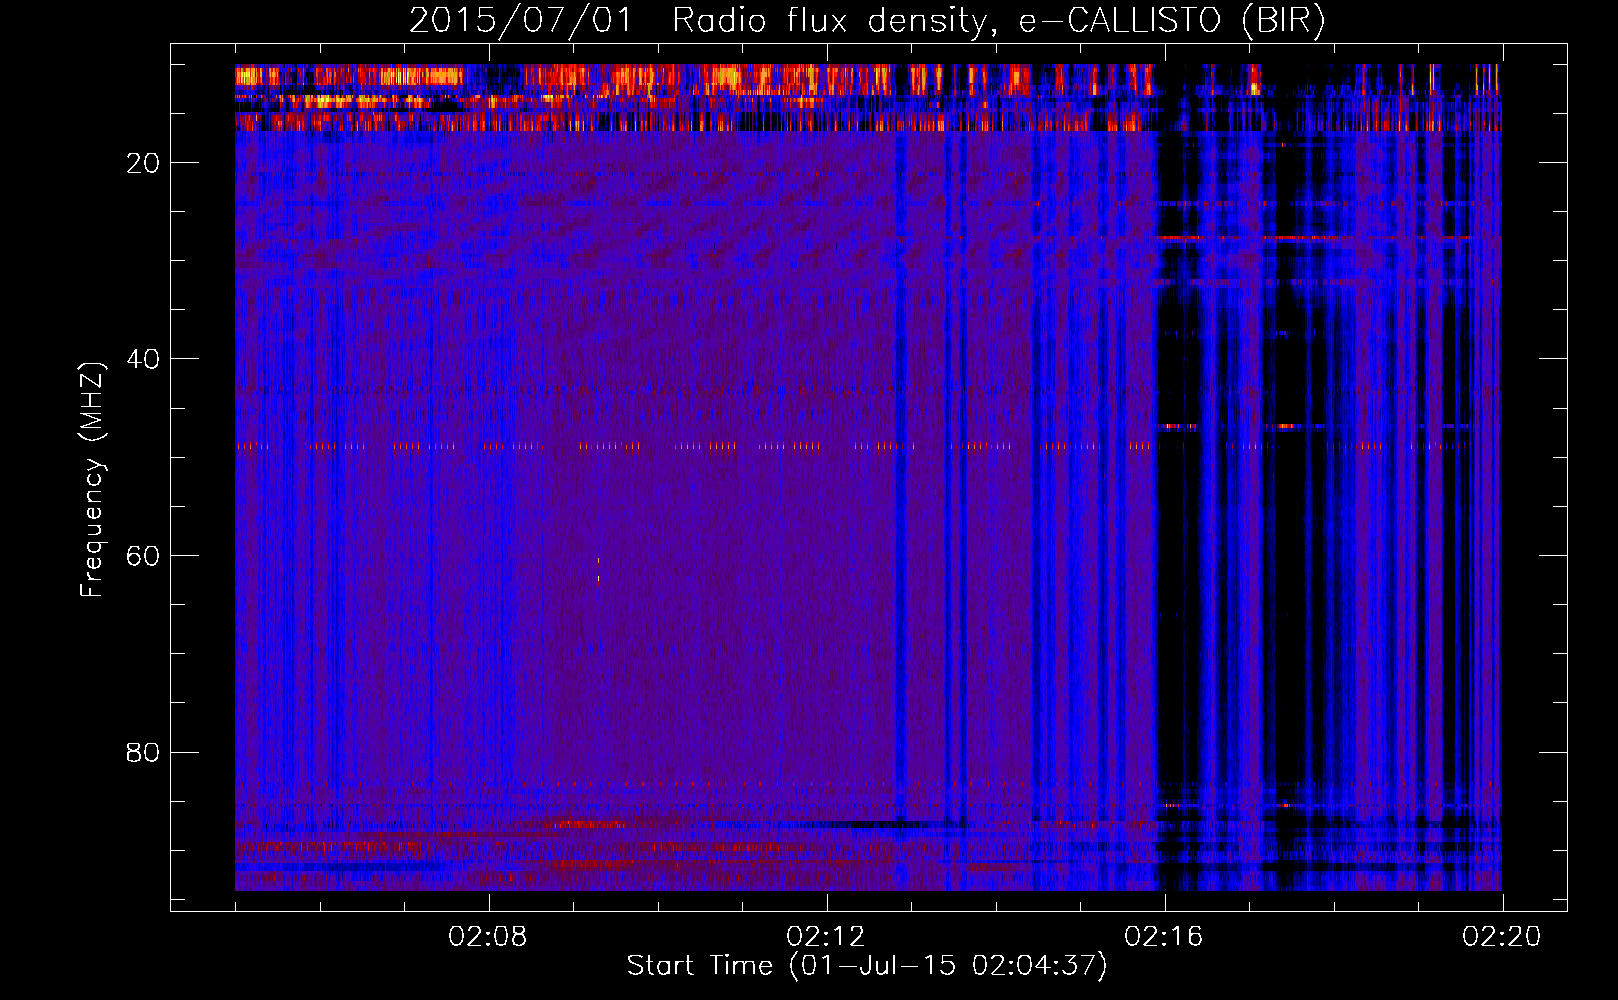The width and height of the screenshot is (1618, 1000).
Task: Click the 02:08 time tick label
Action: [x=488, y=937]
